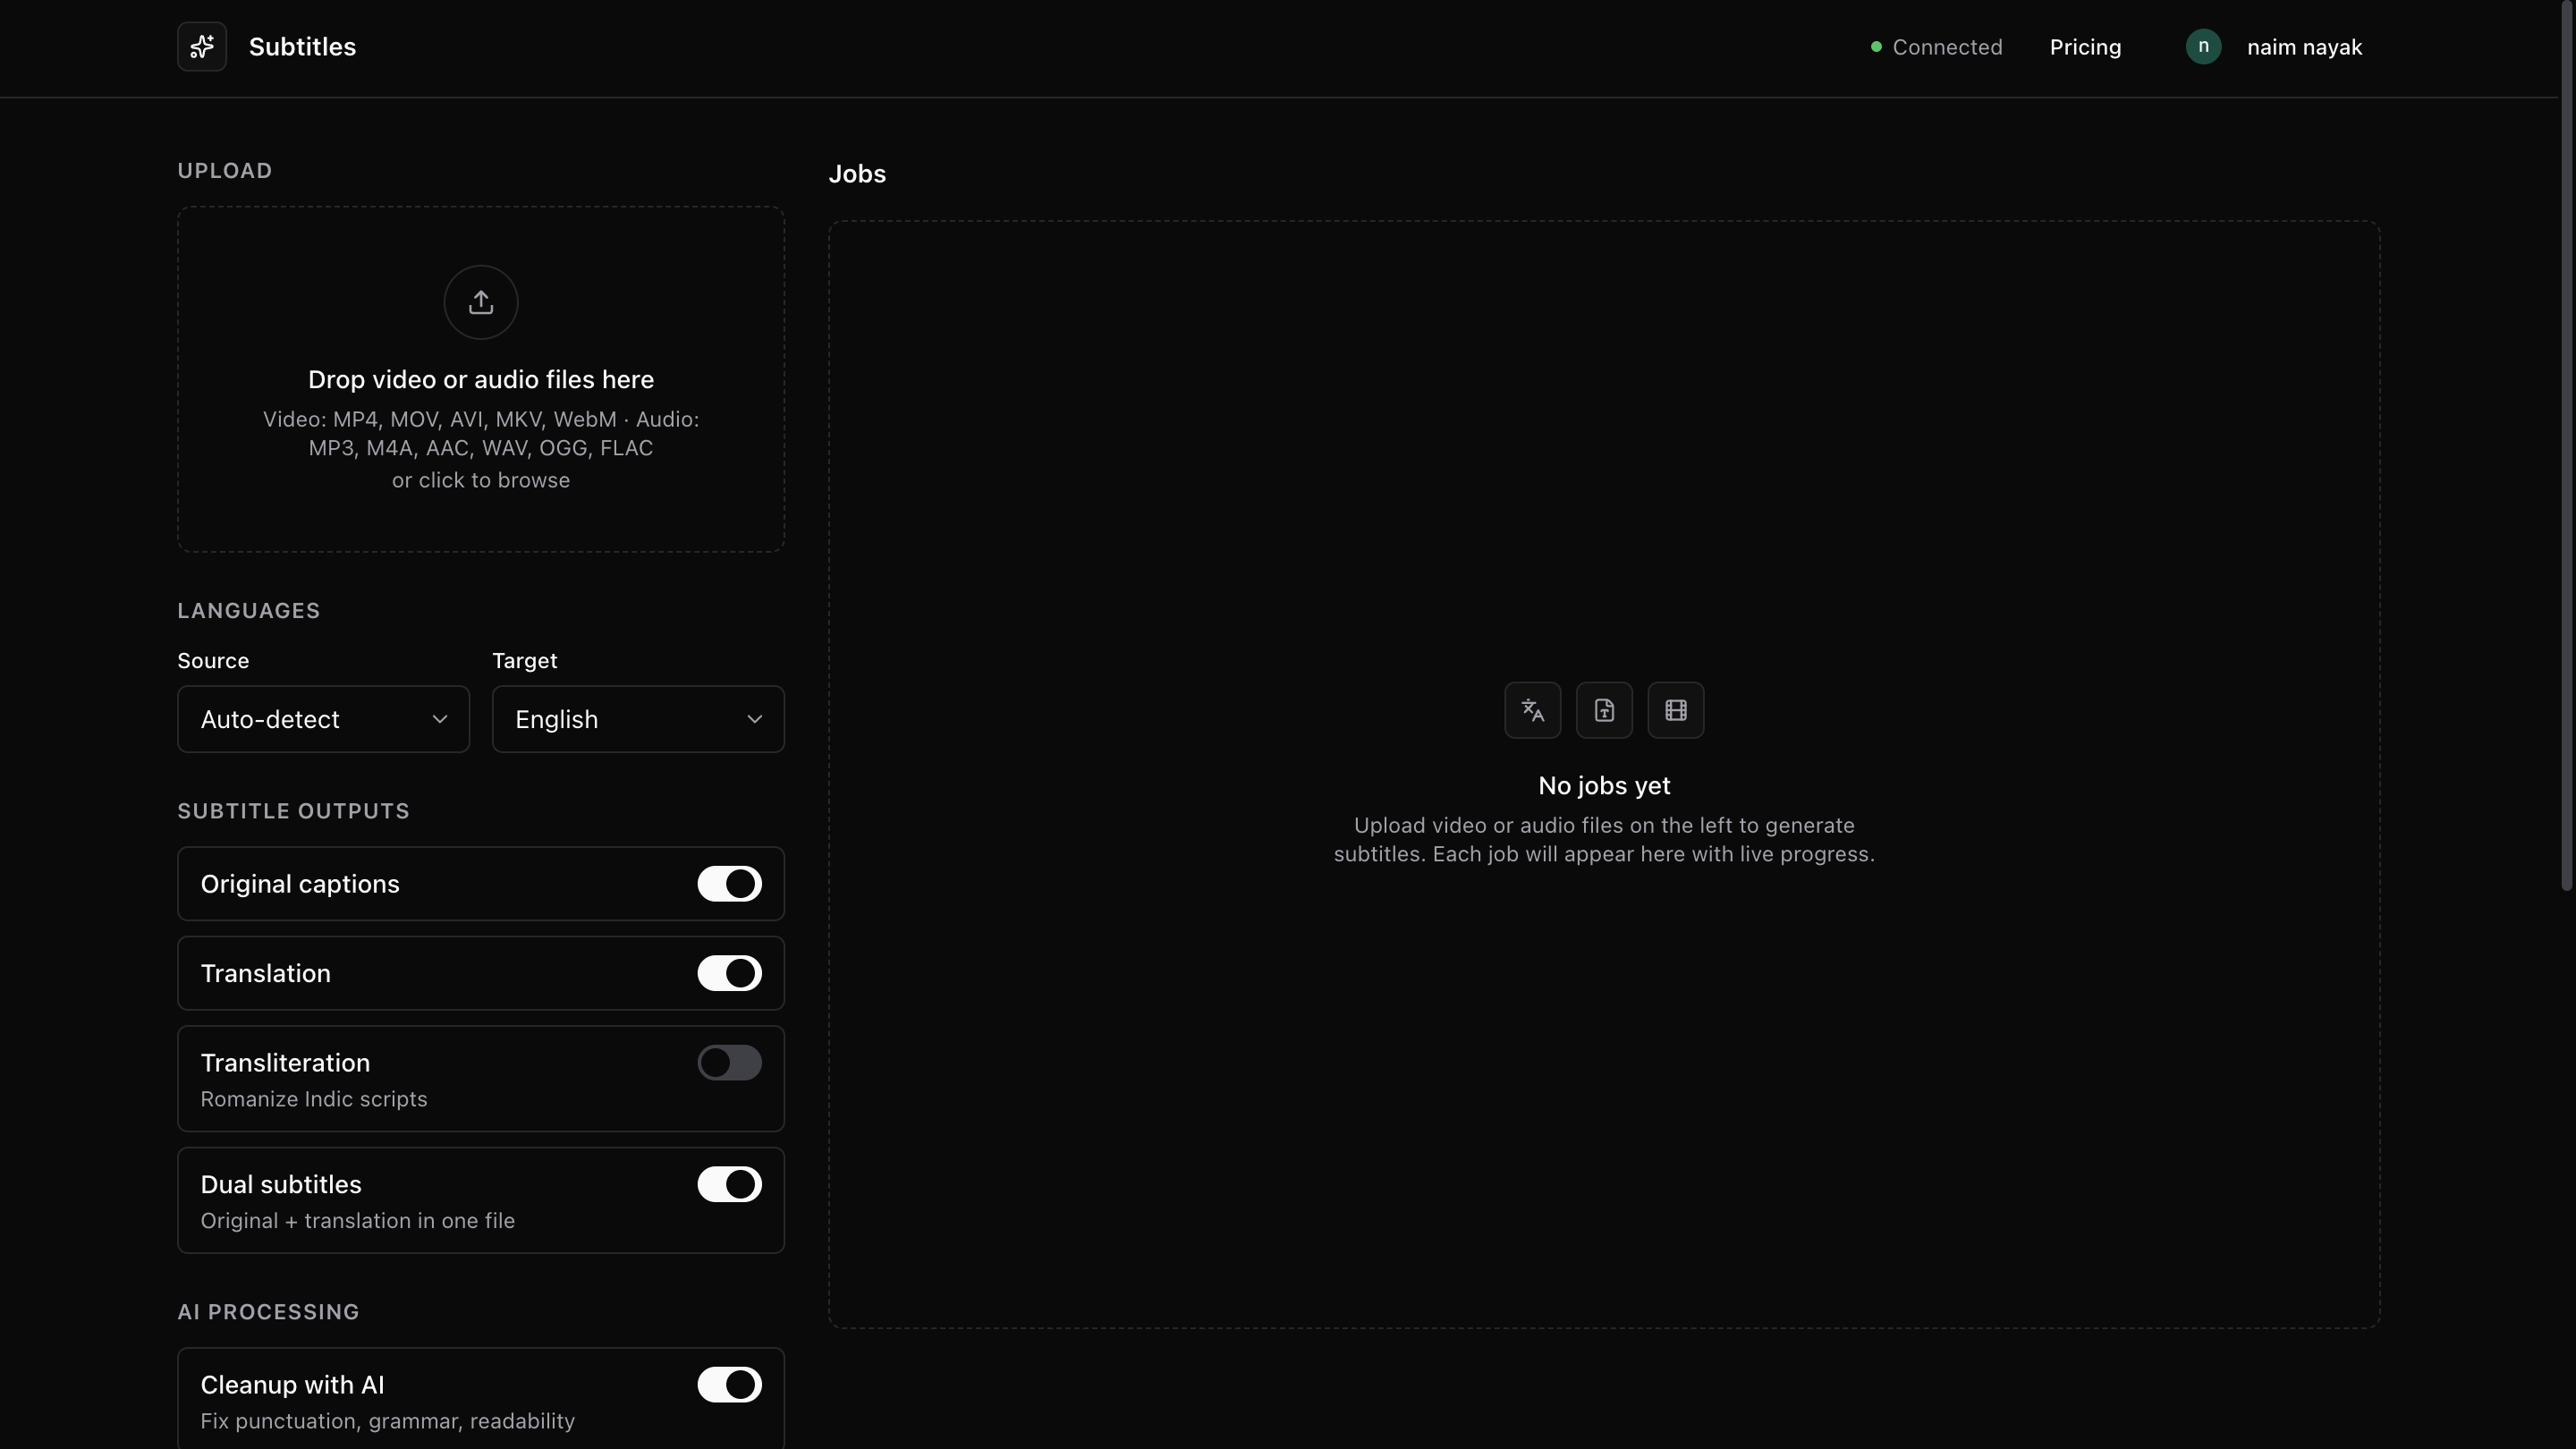The height and width of the screenshot is (1449, 2576).
Task: Click the LANGUAGES section label
Action: (x=249, y=611)
